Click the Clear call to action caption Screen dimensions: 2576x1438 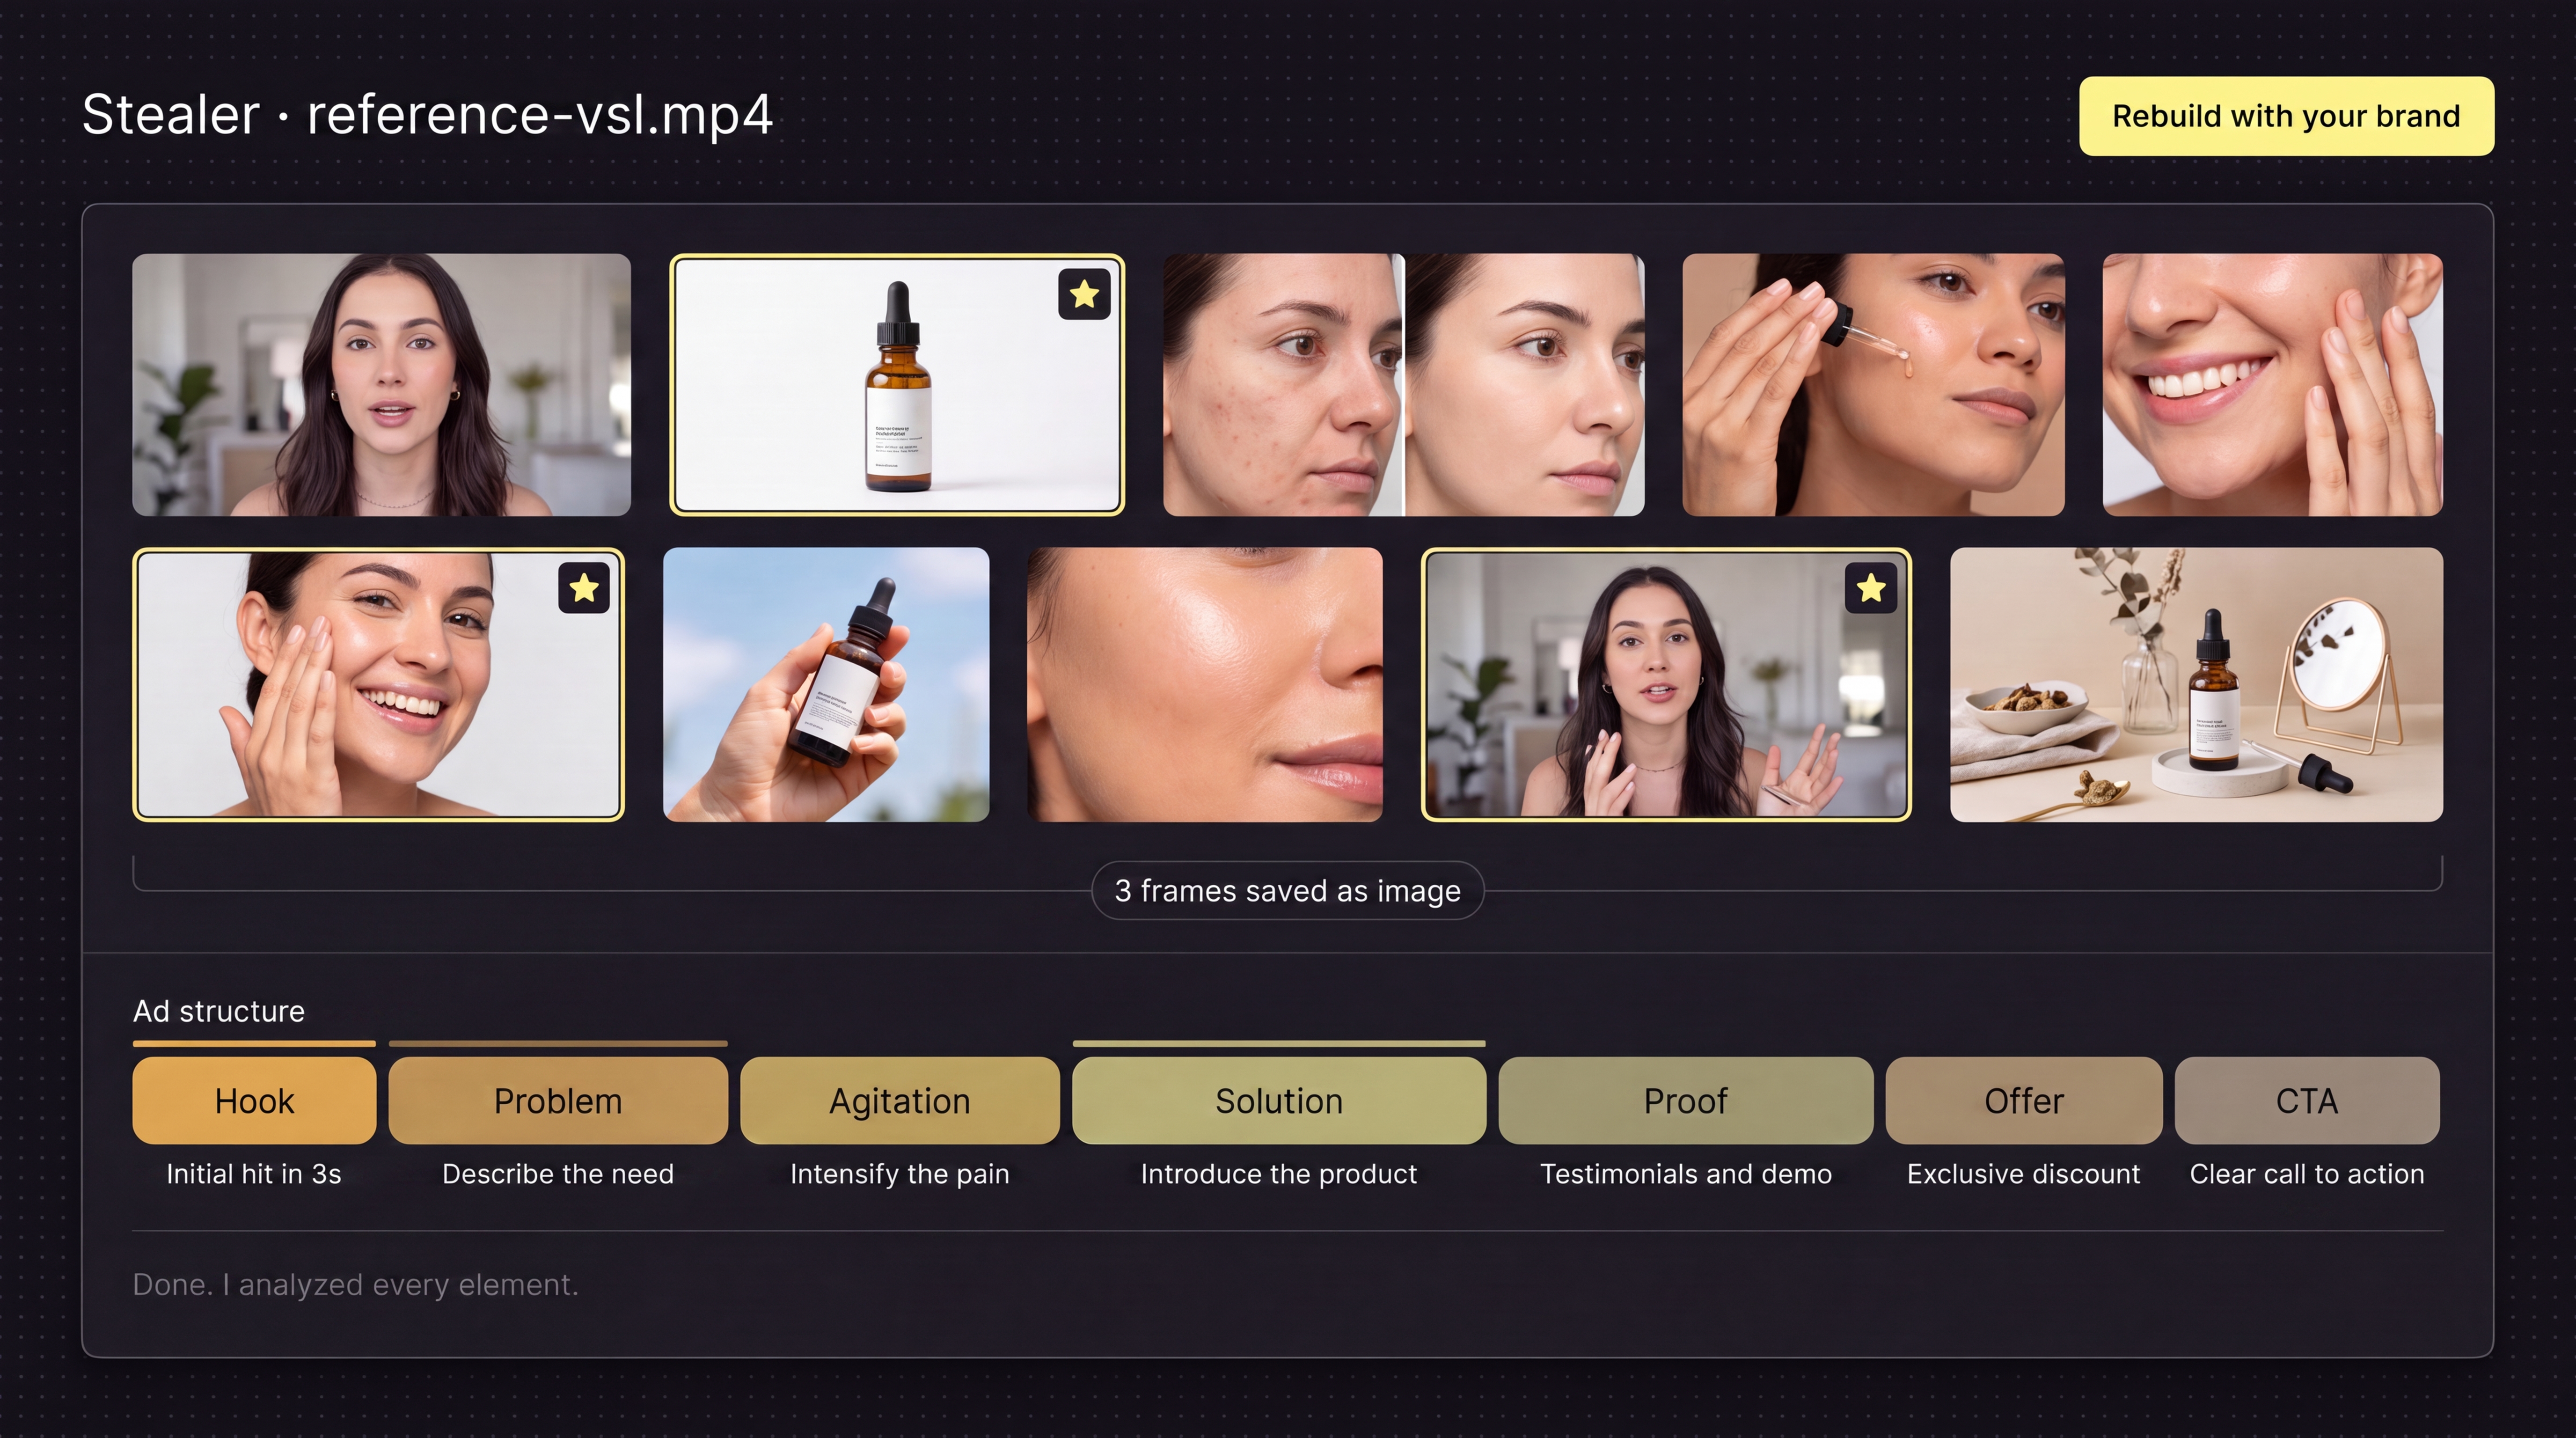(x=2307, y=1174)
